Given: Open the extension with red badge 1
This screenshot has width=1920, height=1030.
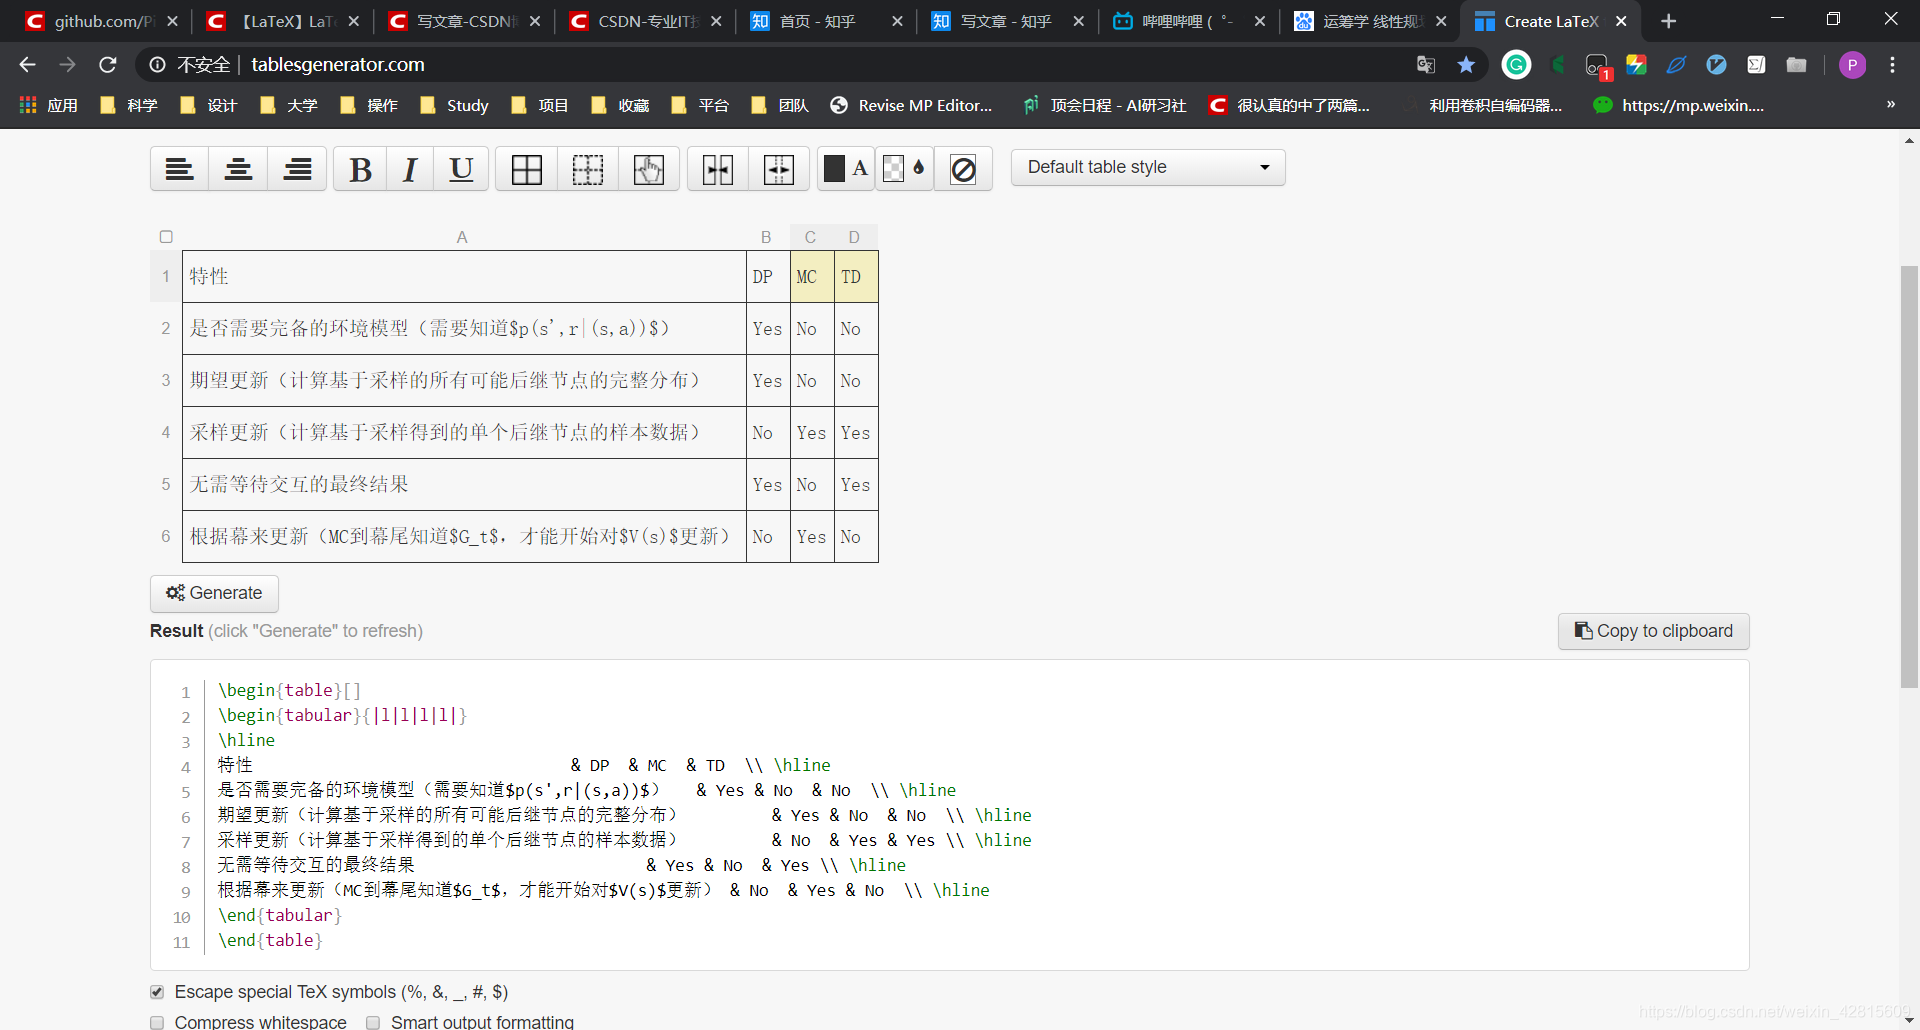Looking at the screenshot, I should pyautogui.click(x=1597, y=65).
